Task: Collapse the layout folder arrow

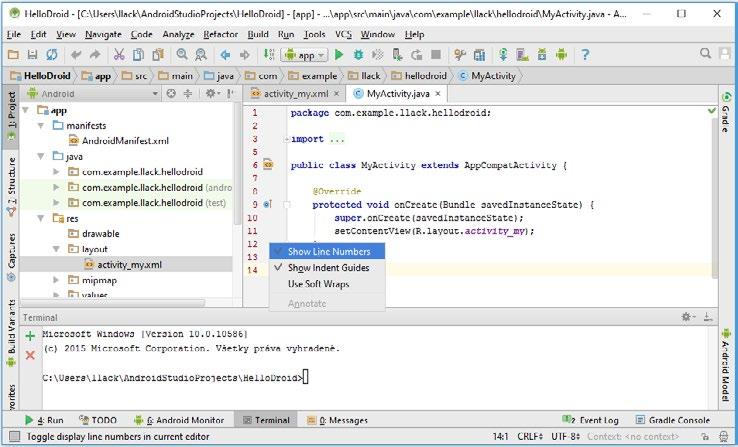Action: coord(56,249)
